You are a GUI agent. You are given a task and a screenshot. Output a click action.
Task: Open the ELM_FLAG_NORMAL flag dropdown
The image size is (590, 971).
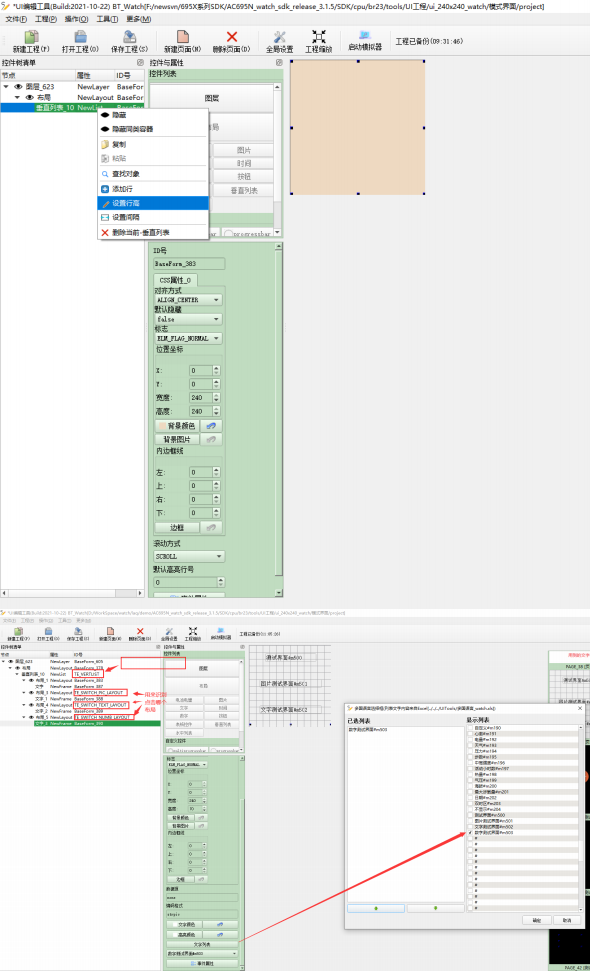tap(188, 339)
